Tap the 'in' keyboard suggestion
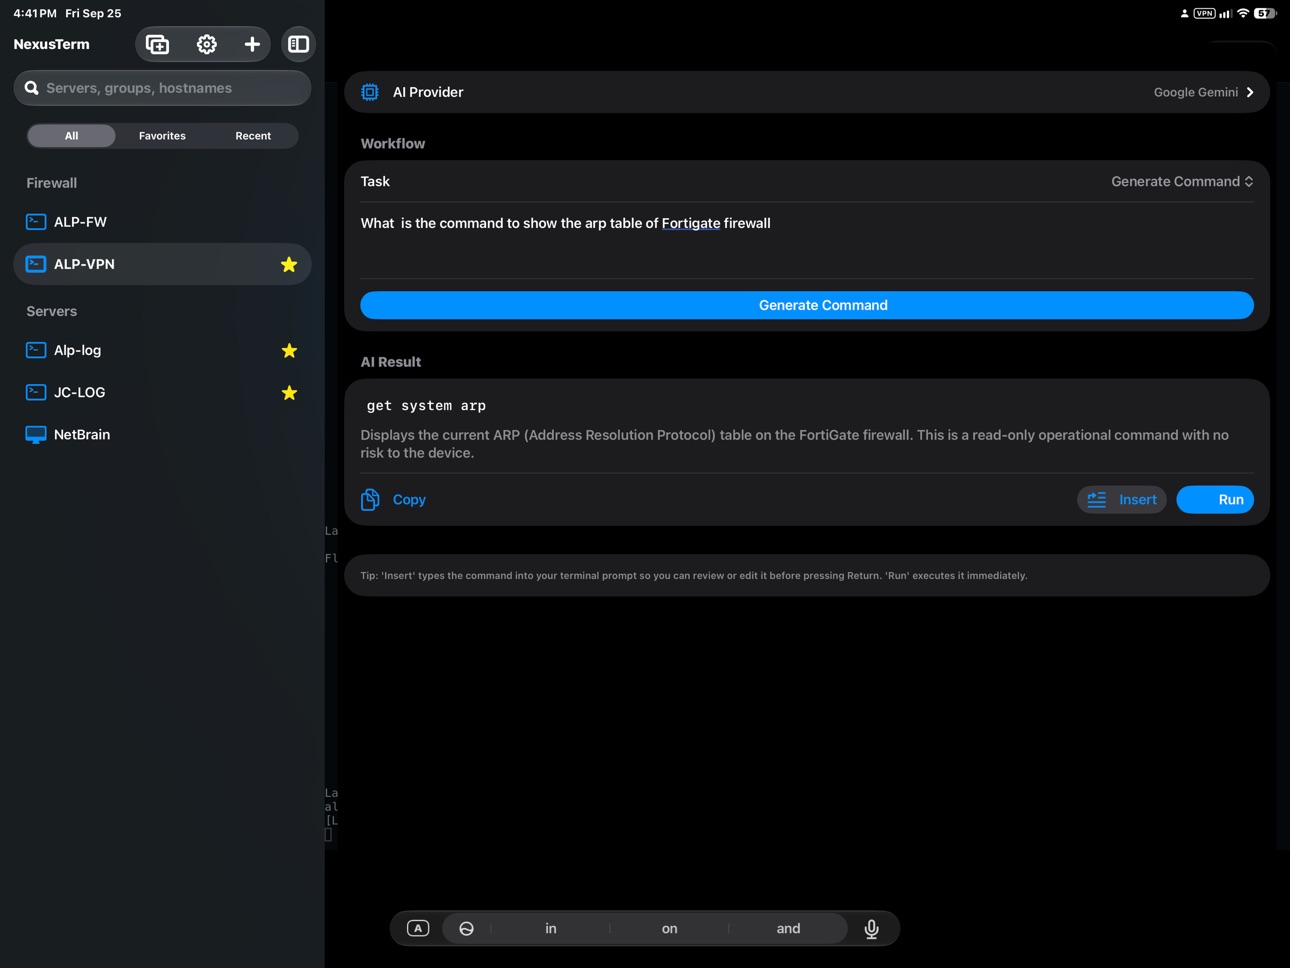 pos(550,929)
